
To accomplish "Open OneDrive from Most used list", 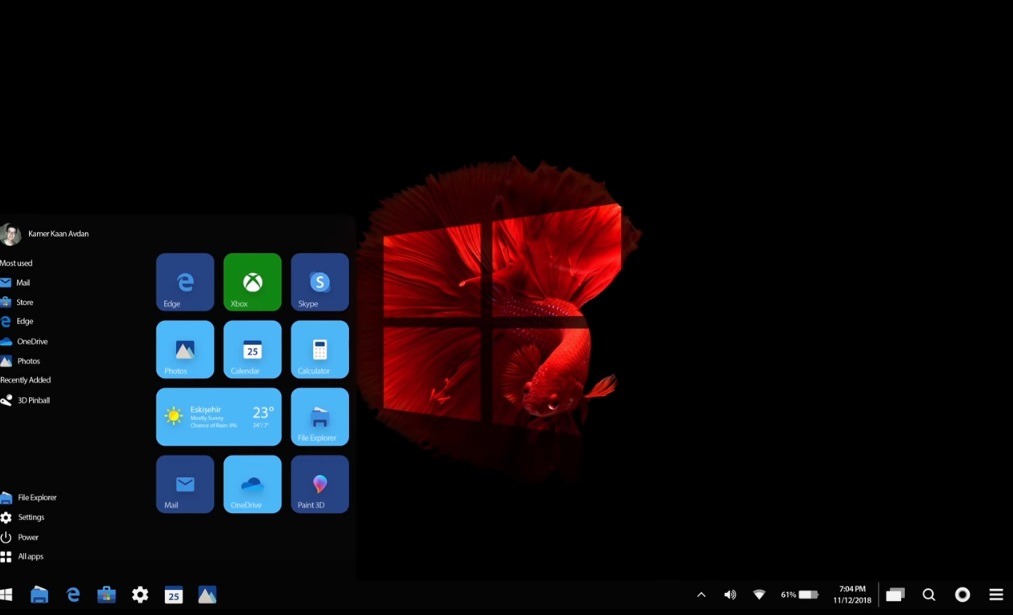I will (24, 341).
